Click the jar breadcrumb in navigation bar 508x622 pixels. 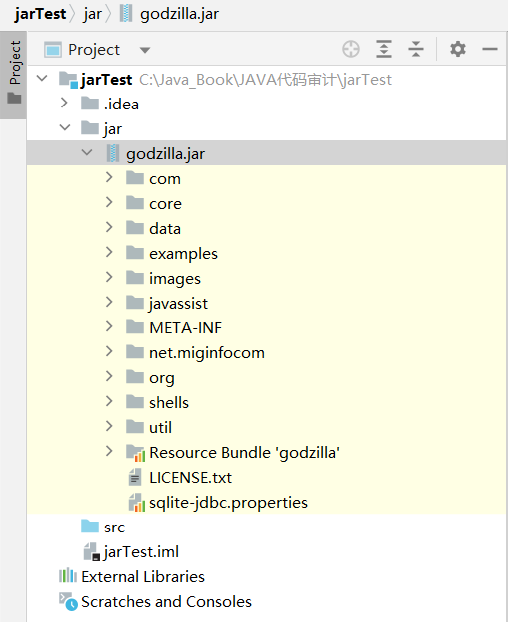[x=92, y=14]
